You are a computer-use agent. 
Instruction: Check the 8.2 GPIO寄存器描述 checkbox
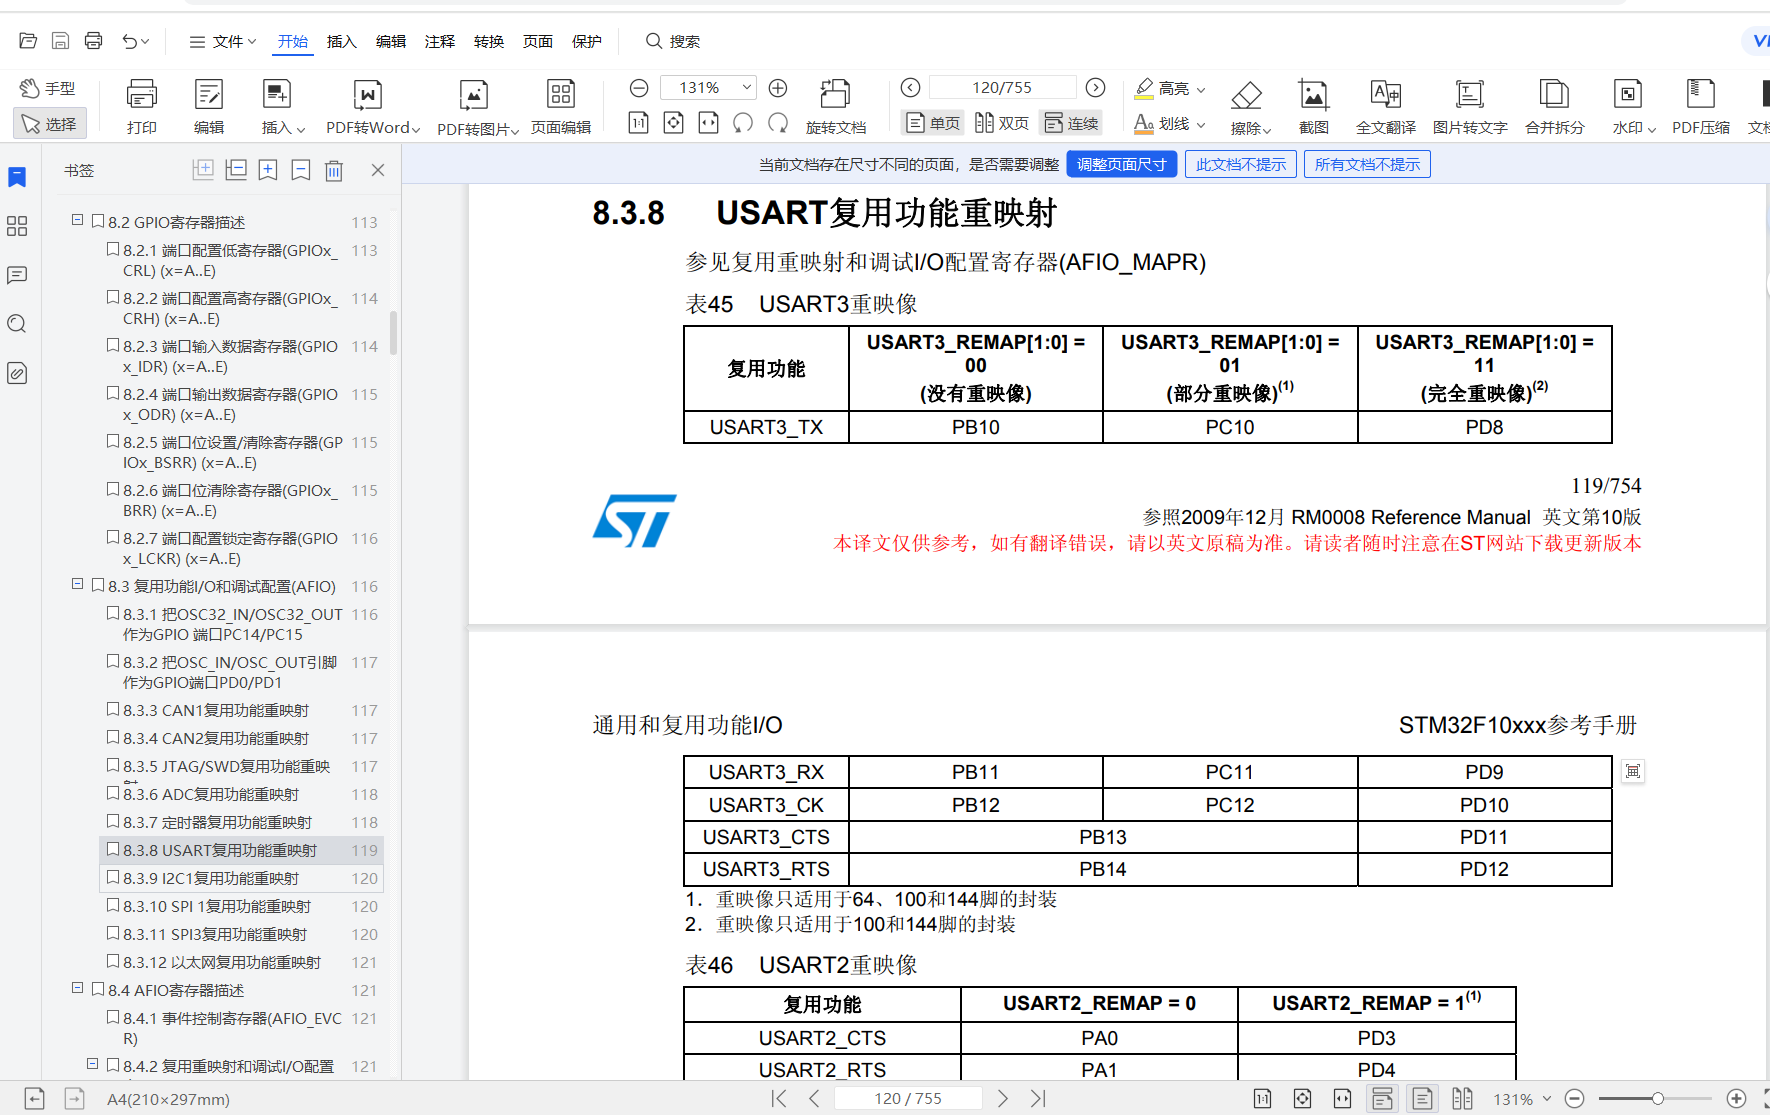98,221
